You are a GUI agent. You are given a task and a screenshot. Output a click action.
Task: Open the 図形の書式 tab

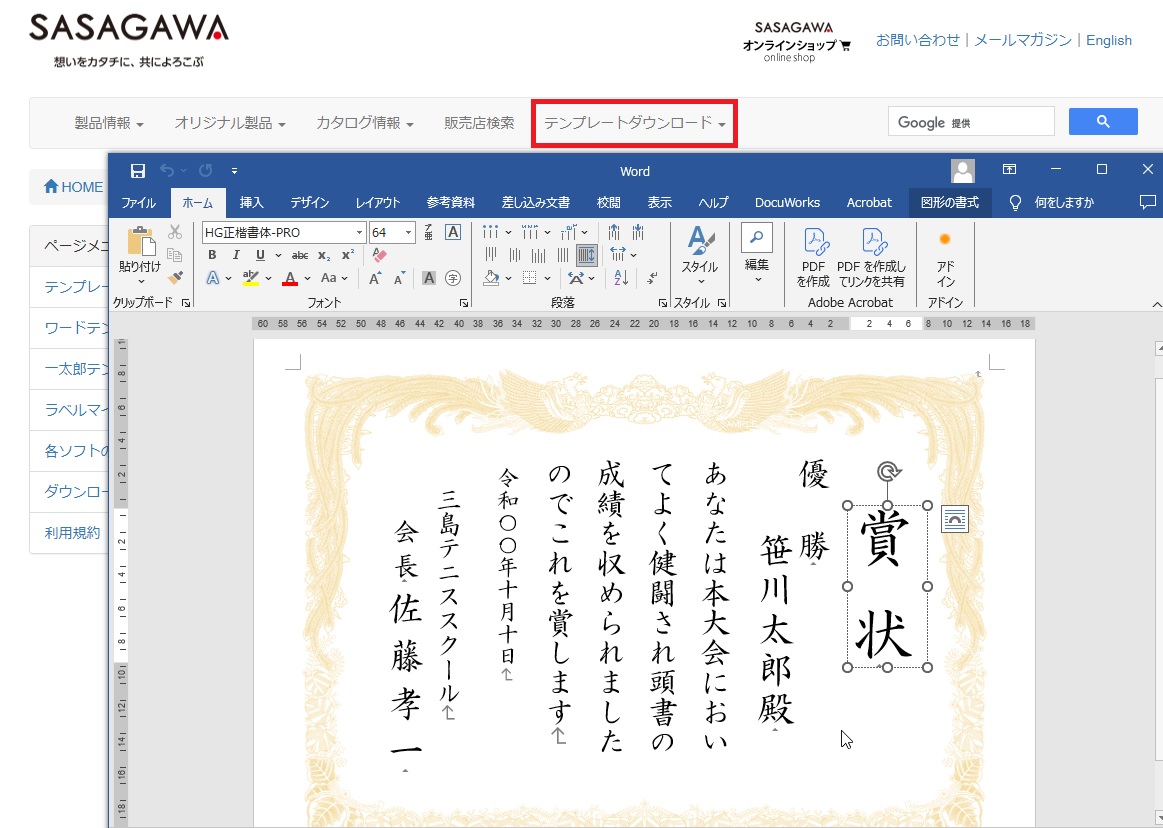[950, 203]
